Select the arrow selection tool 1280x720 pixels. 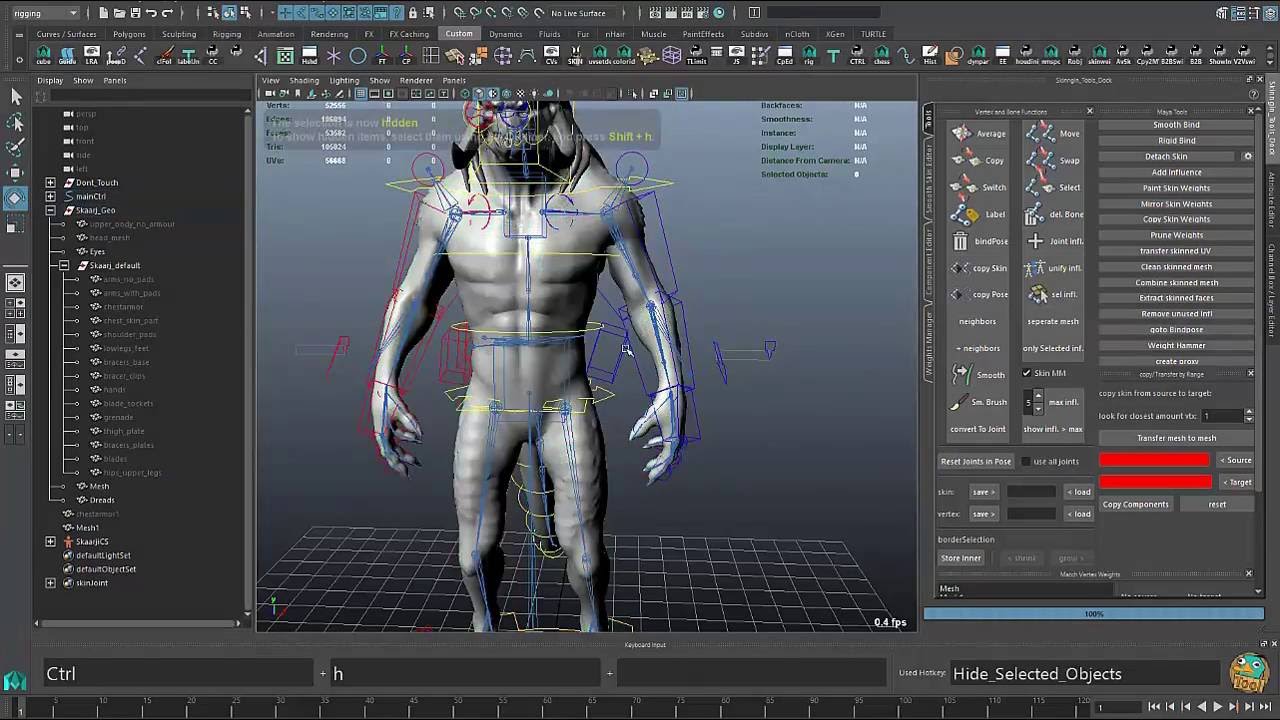pyautogui.click(x=15, y=96)
